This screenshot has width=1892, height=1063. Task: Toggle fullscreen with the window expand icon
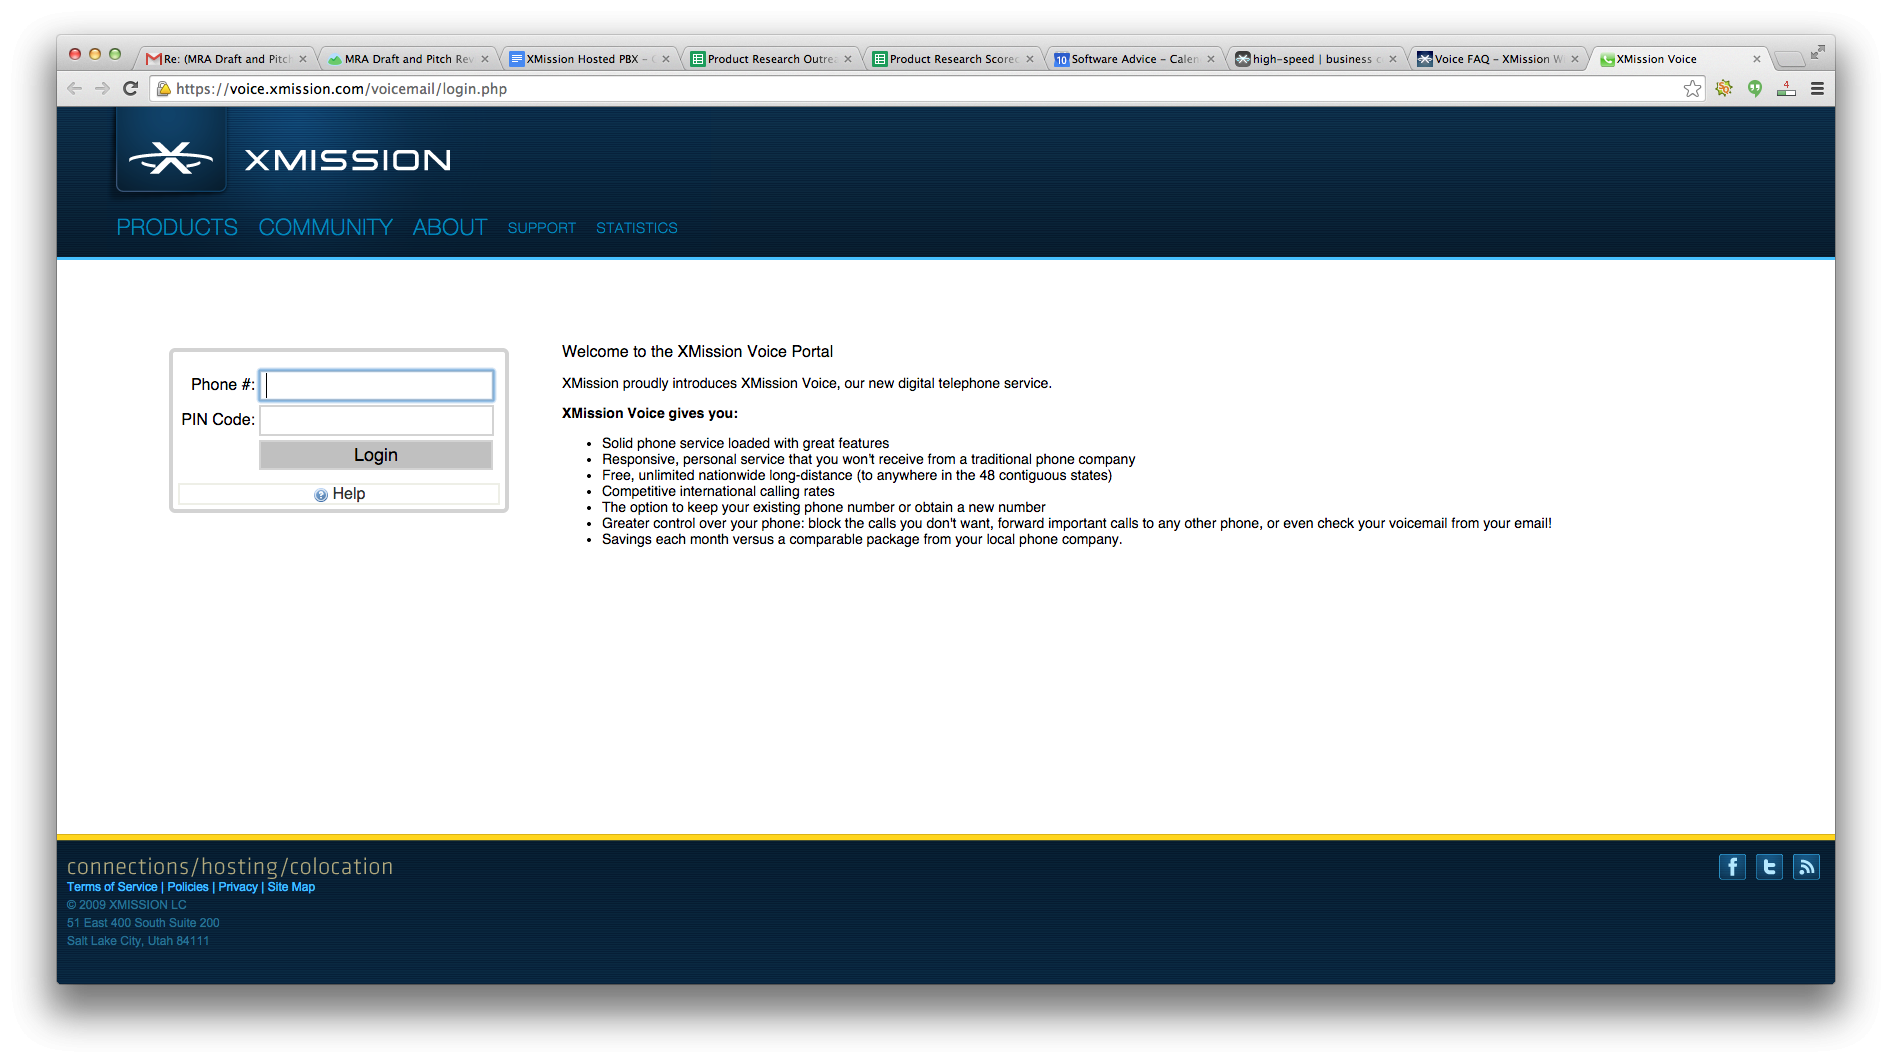(1817, 52)
